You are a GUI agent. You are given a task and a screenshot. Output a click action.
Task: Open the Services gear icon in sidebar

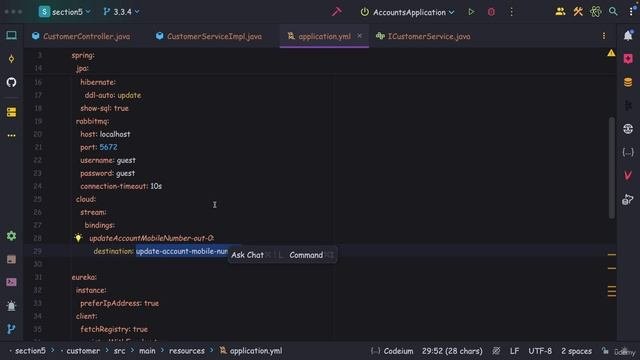(11, 236)
